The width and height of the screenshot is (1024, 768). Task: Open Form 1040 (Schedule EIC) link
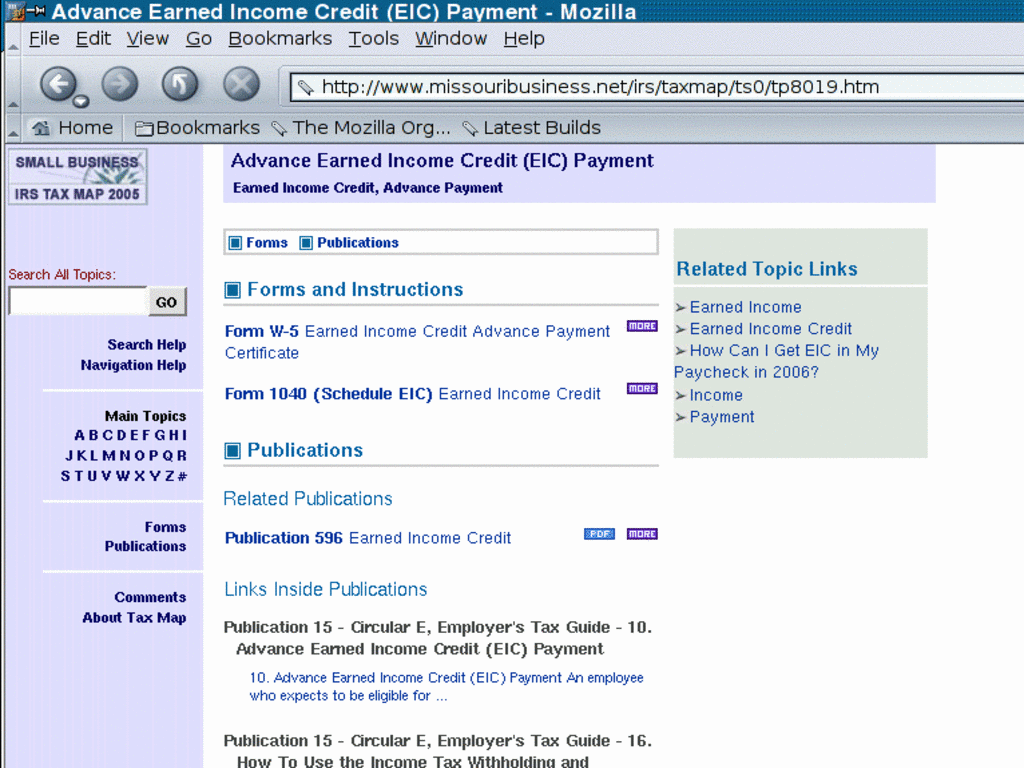click(412, 394)
